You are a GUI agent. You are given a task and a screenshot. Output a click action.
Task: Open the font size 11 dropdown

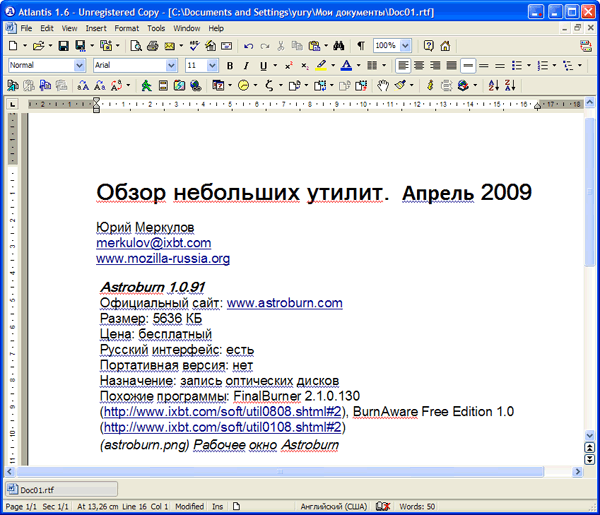[x=212, y=65]
